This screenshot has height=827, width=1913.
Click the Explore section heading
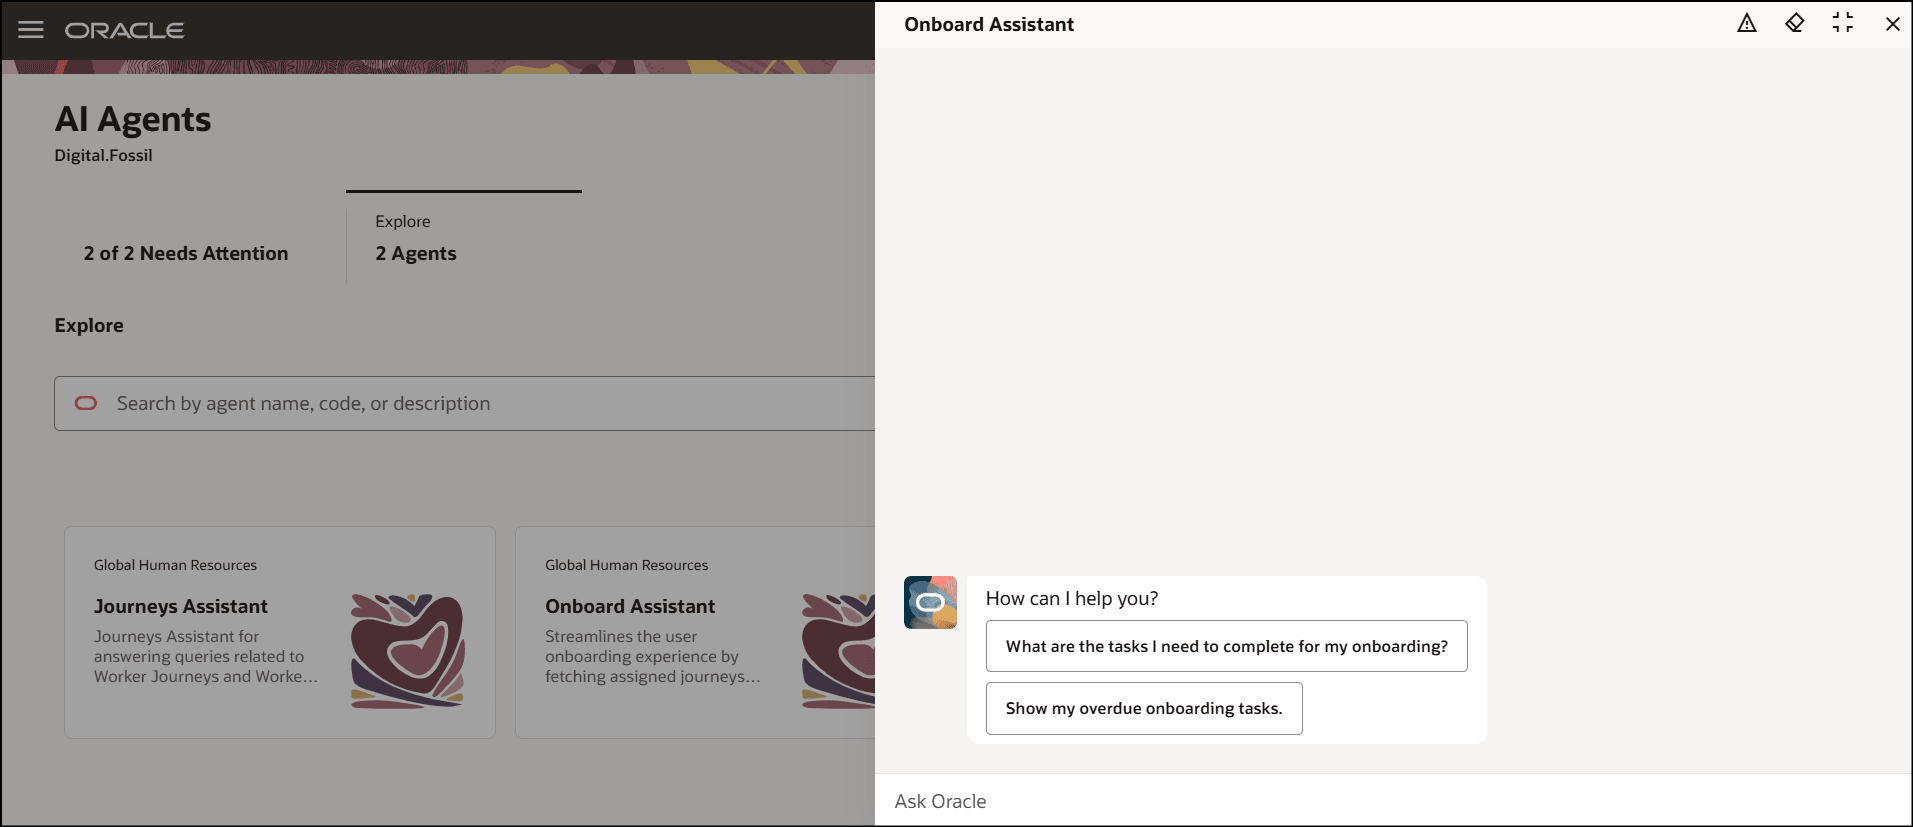(x=89, y=325)
